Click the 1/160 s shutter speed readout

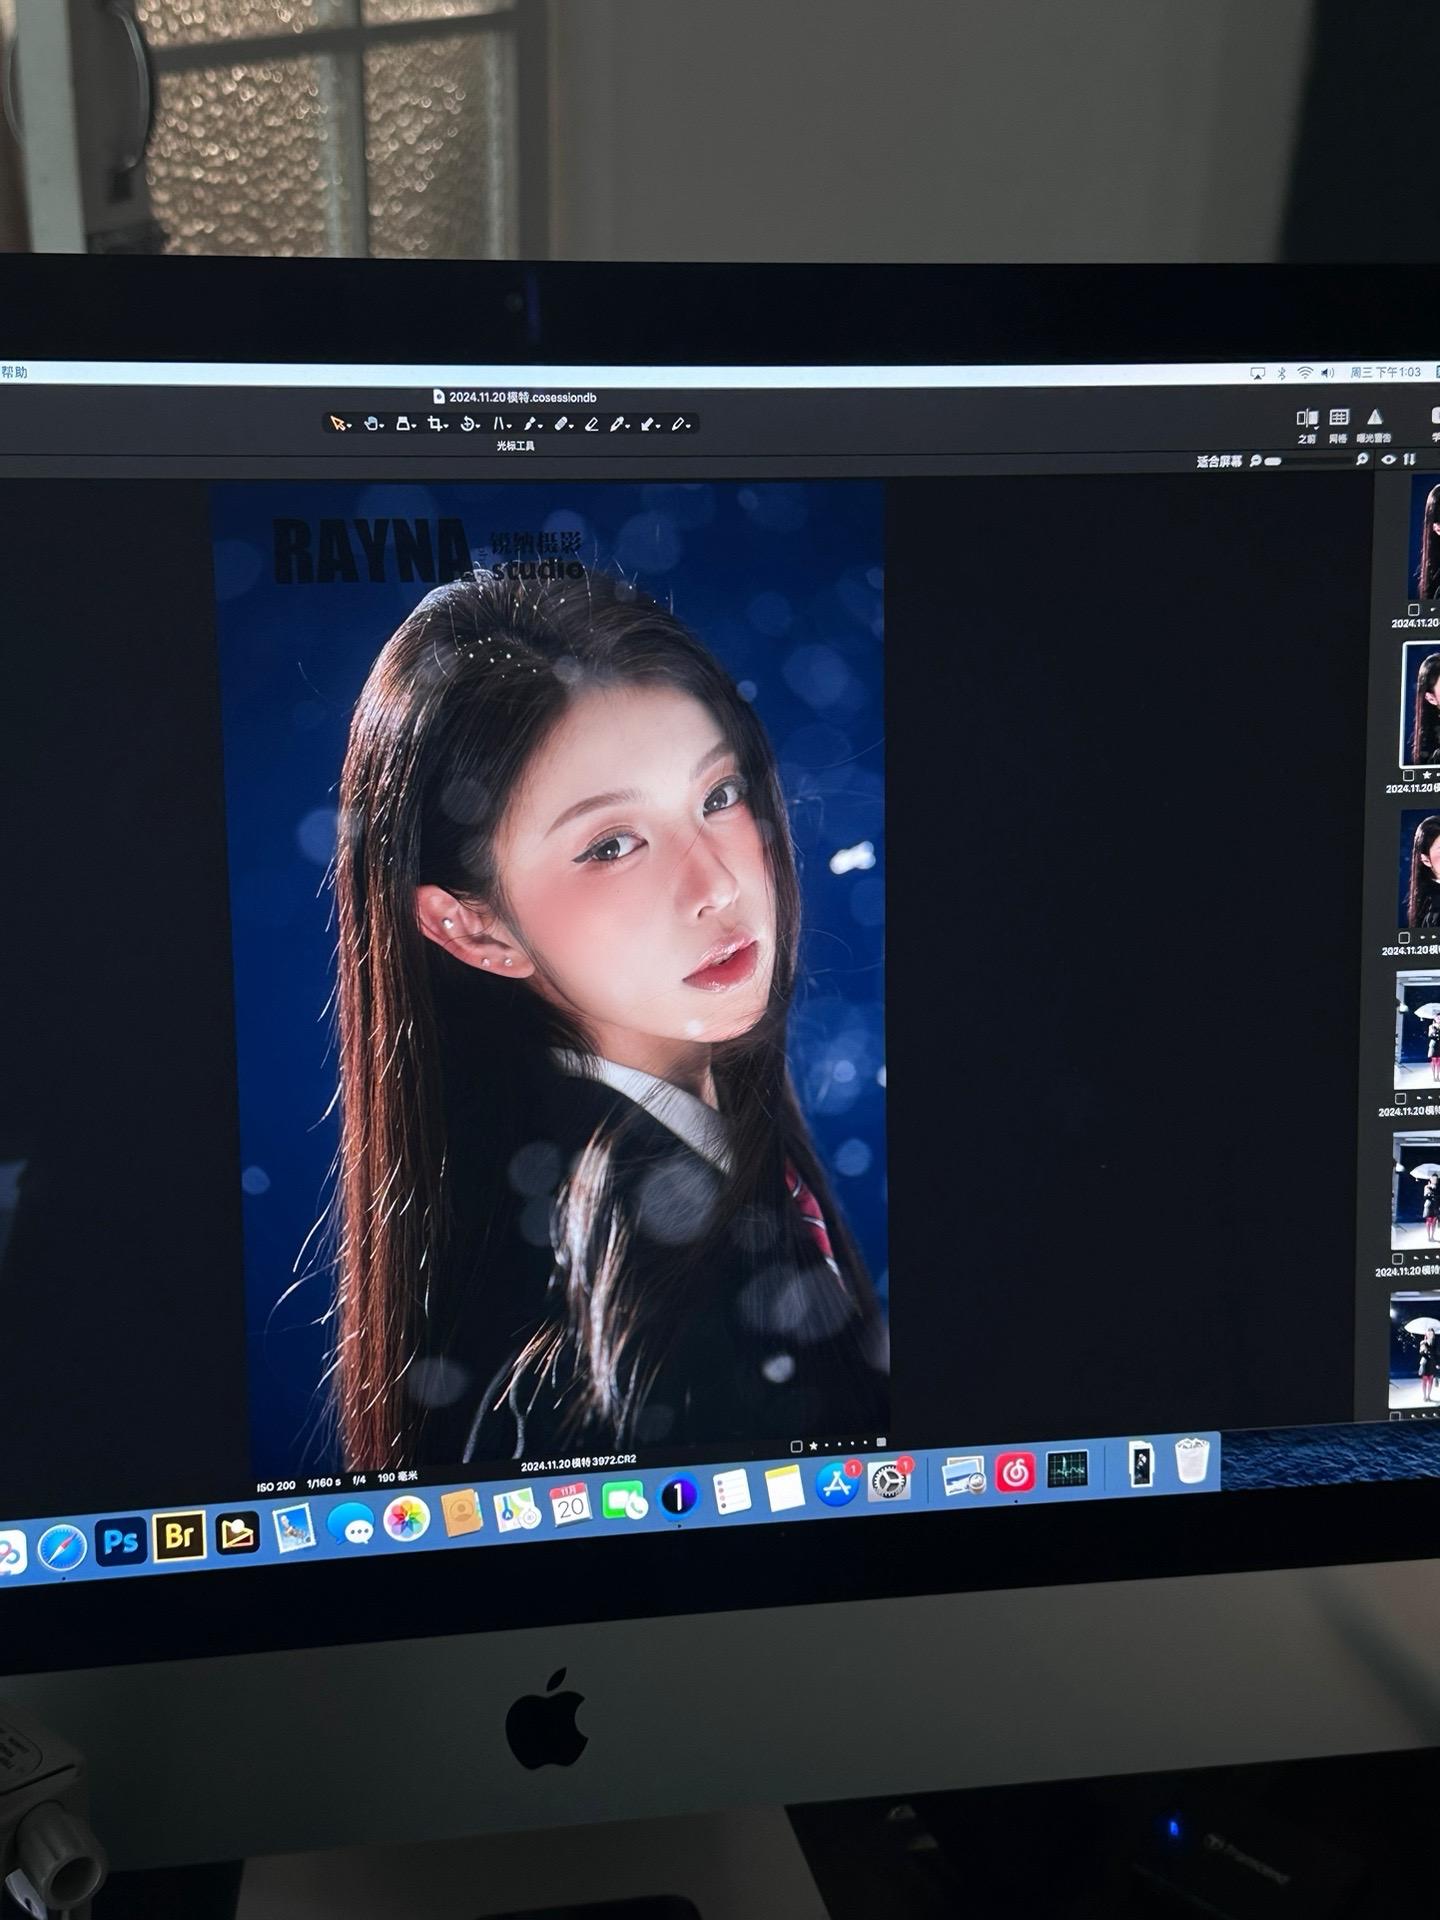click(324, 1482)
